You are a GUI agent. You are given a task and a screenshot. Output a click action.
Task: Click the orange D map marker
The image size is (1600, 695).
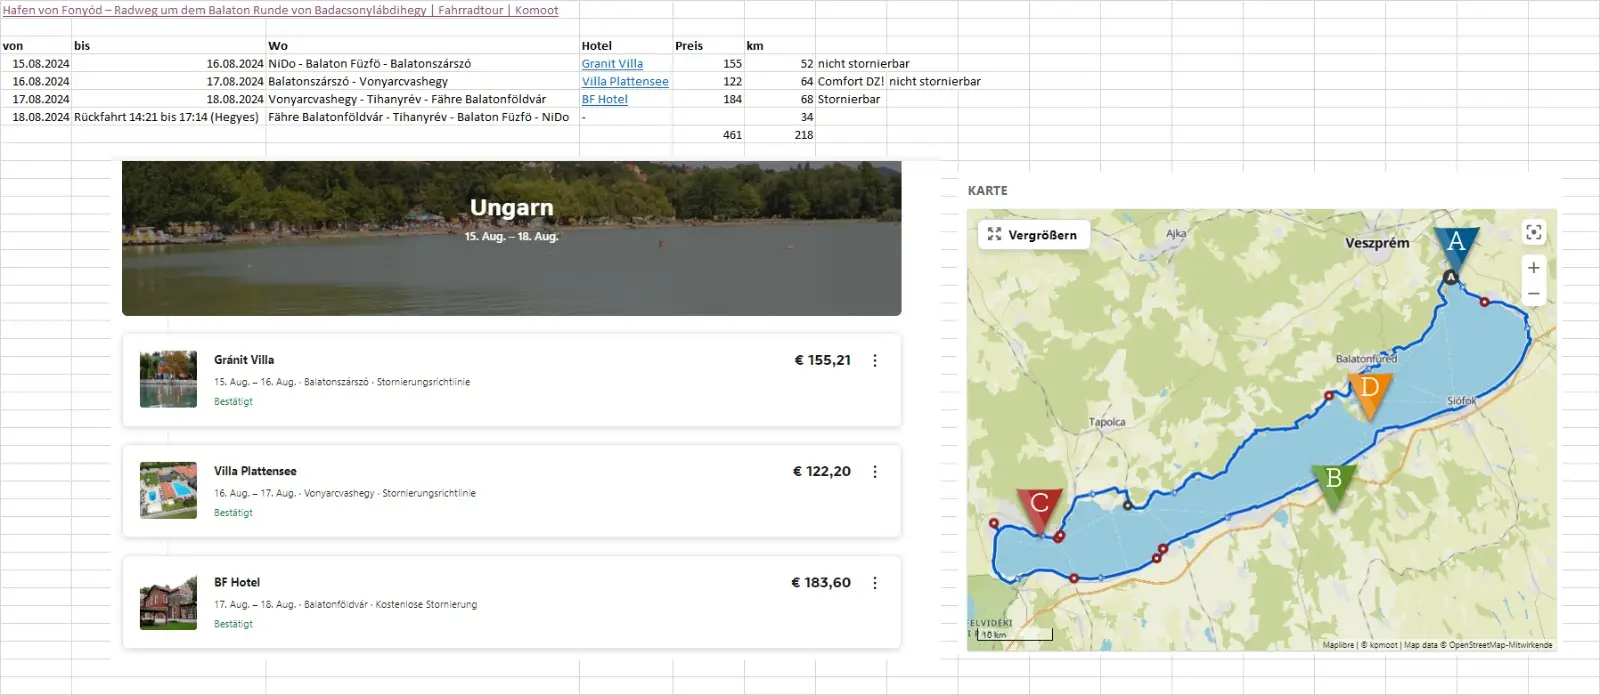(1369, 389)
